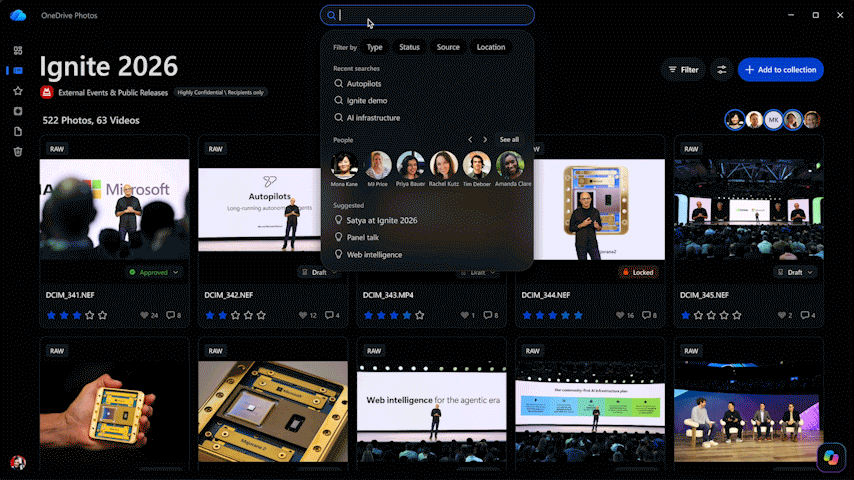Click the heart on DCIM_341.NEF

pos(144,315)
